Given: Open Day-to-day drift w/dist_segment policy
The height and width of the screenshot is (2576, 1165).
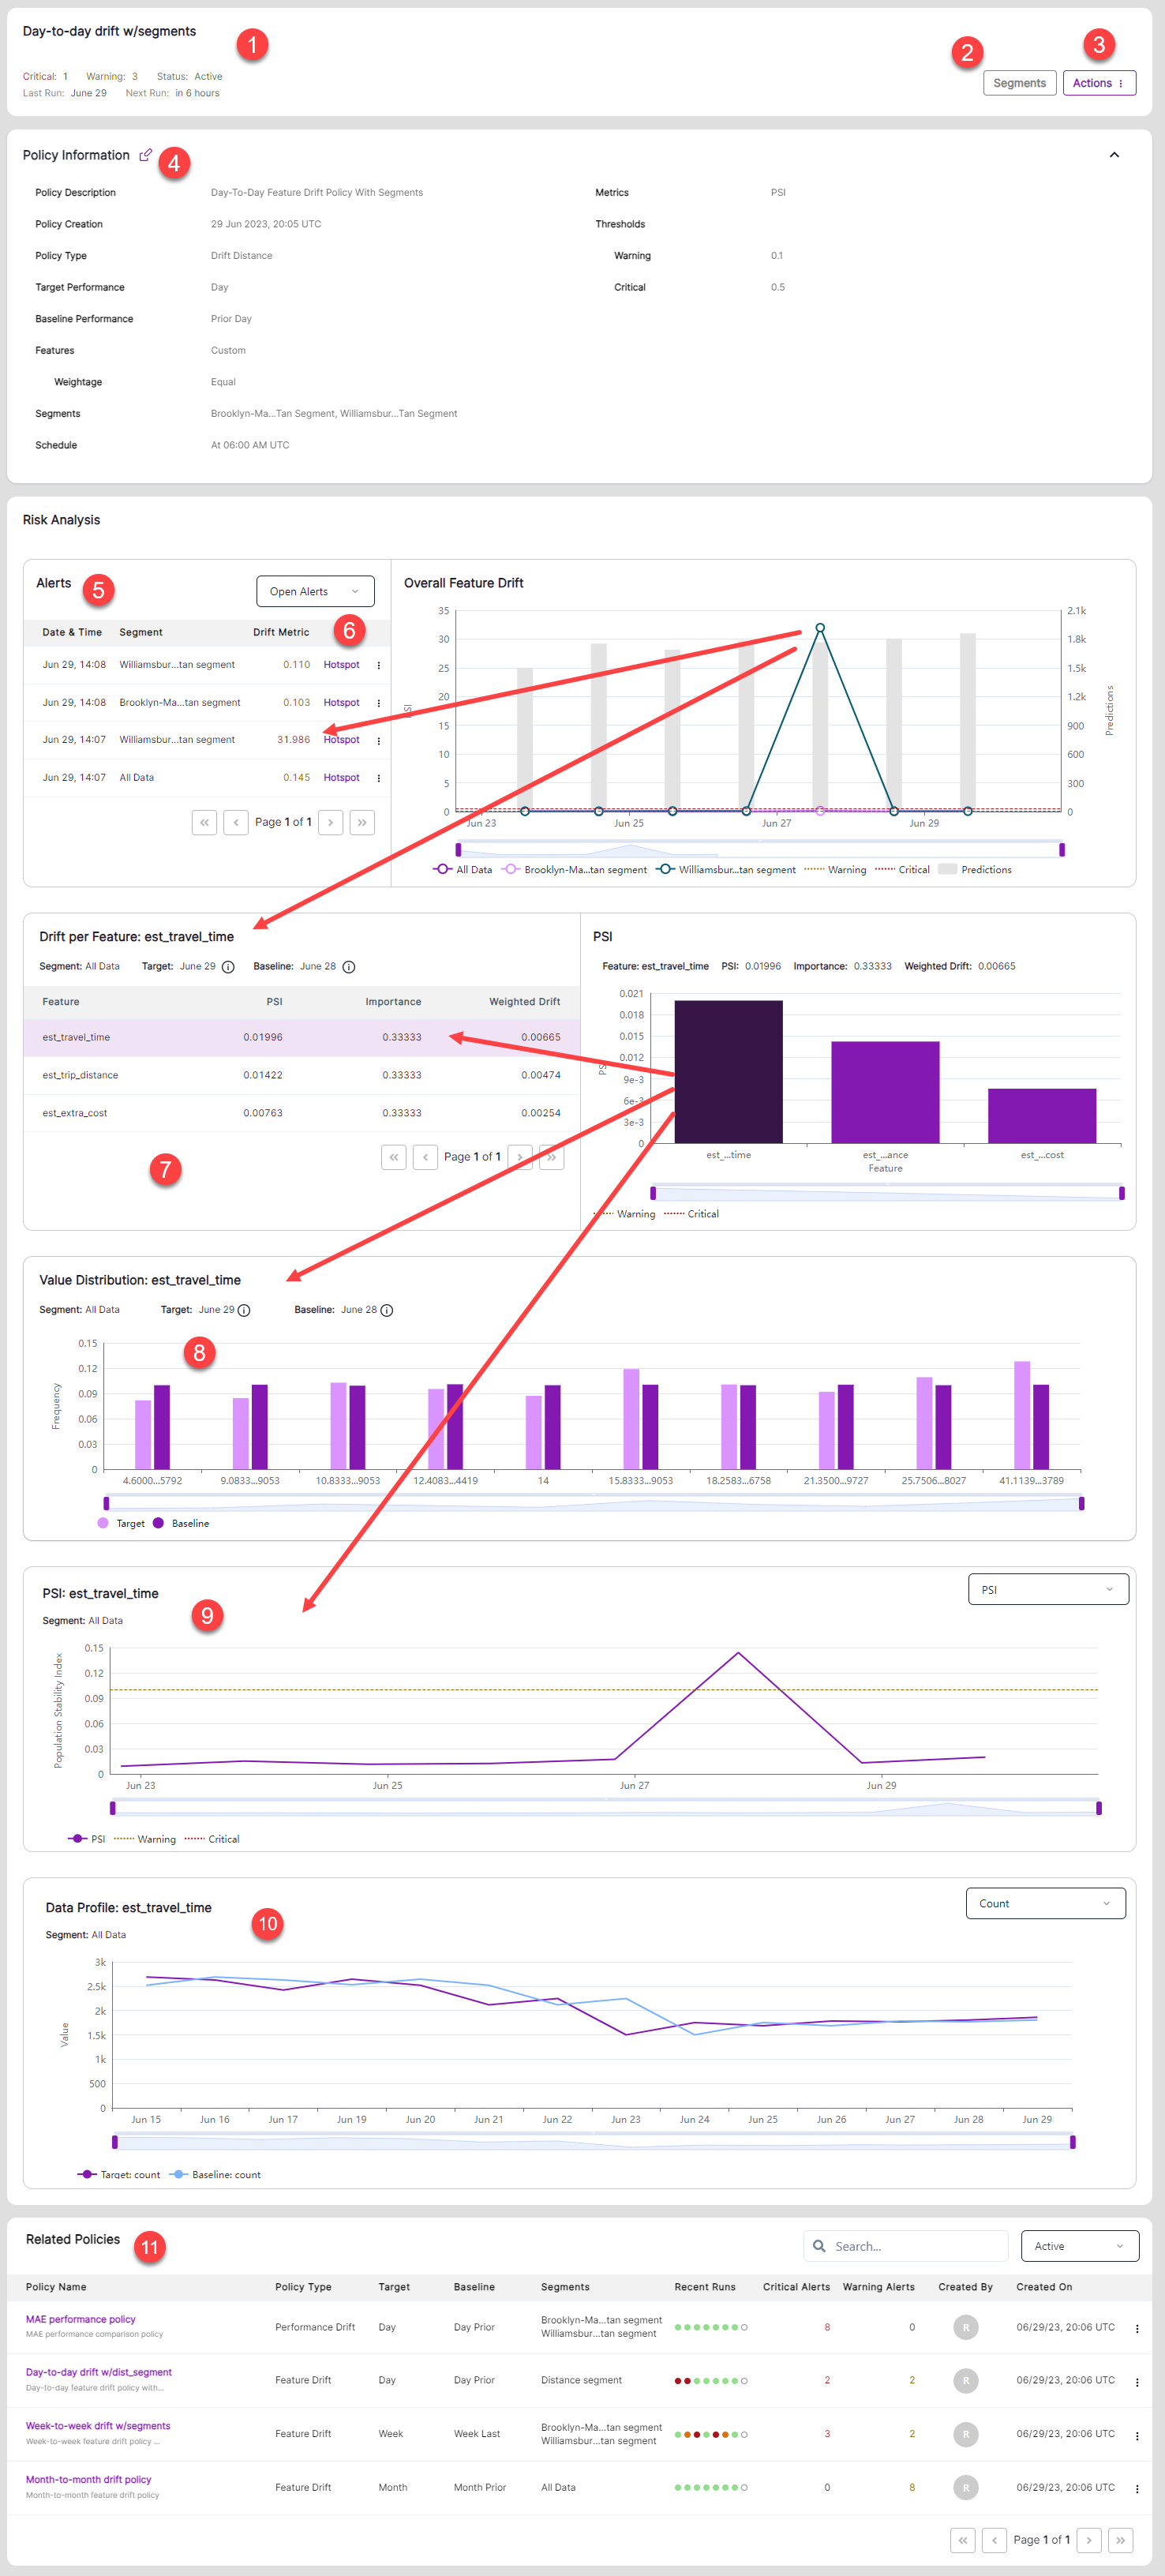Looking at the screenshot, I should coord(98,2372).
